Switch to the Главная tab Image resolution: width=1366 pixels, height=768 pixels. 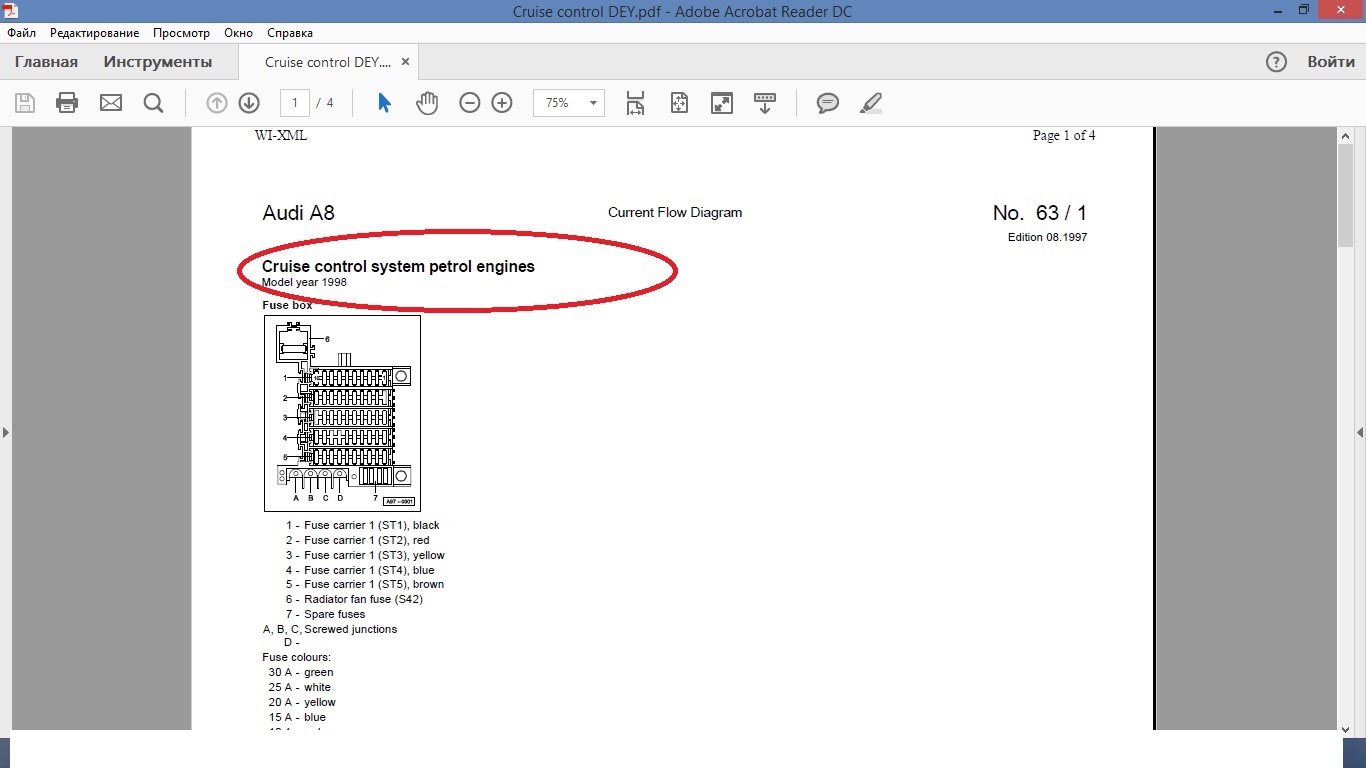tap(46, 62)
